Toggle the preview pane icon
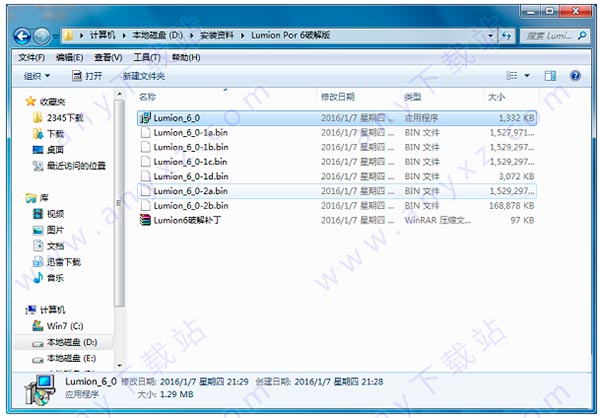 tap(550, 76)
